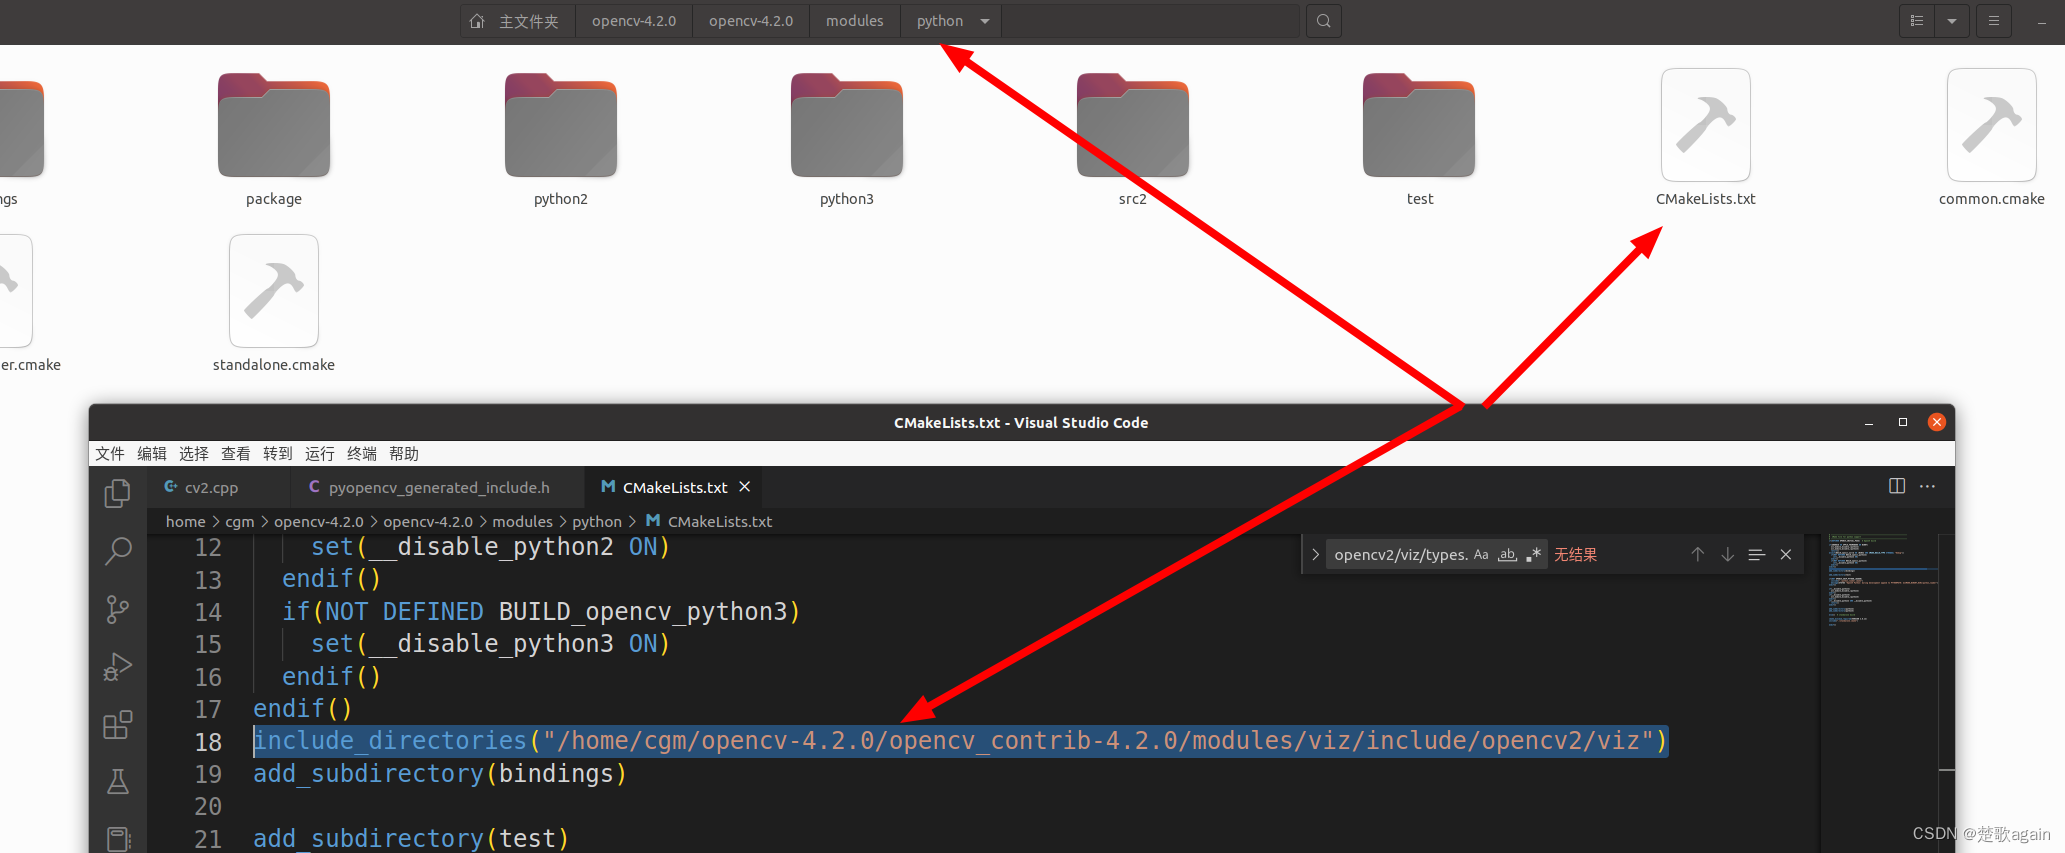Image resolution: width=2065 pixels, height=853 pixels.
Task: Open the 文件 menu
Action: (x=110, y=454)
